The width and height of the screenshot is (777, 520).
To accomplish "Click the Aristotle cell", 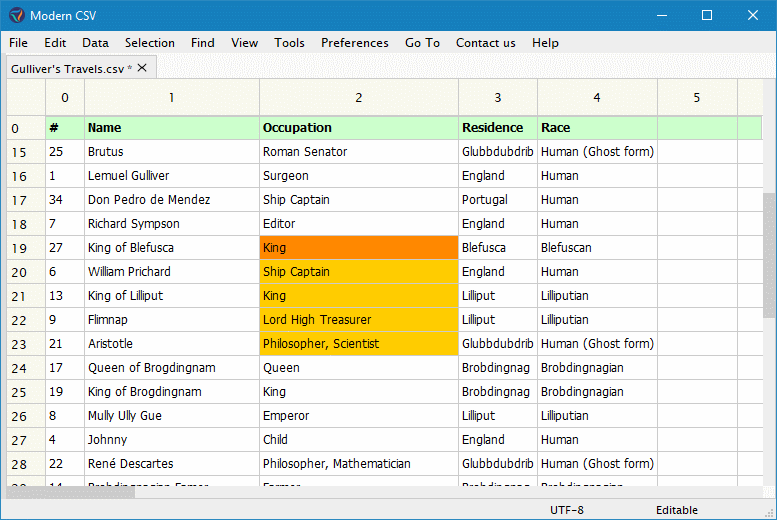I will [172, 344].
